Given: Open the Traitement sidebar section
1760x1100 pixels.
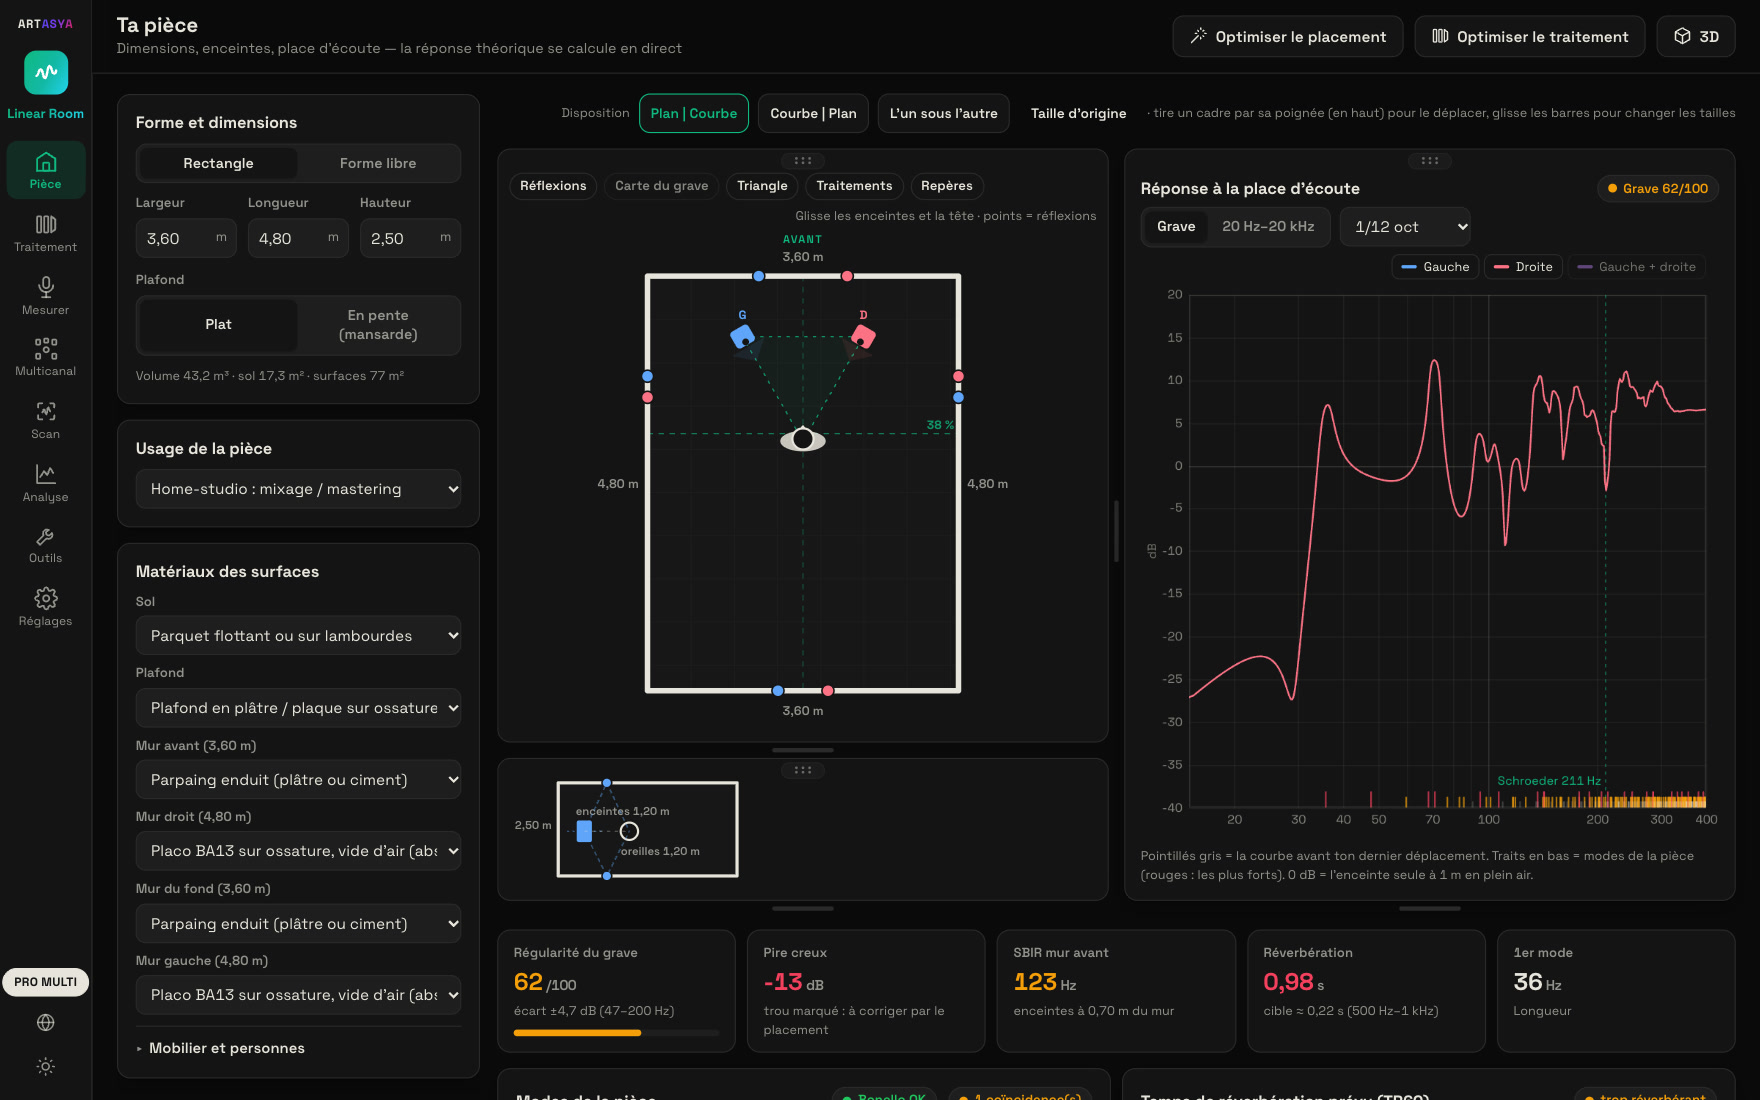Looking at the screenshot, I should point(45,233).
